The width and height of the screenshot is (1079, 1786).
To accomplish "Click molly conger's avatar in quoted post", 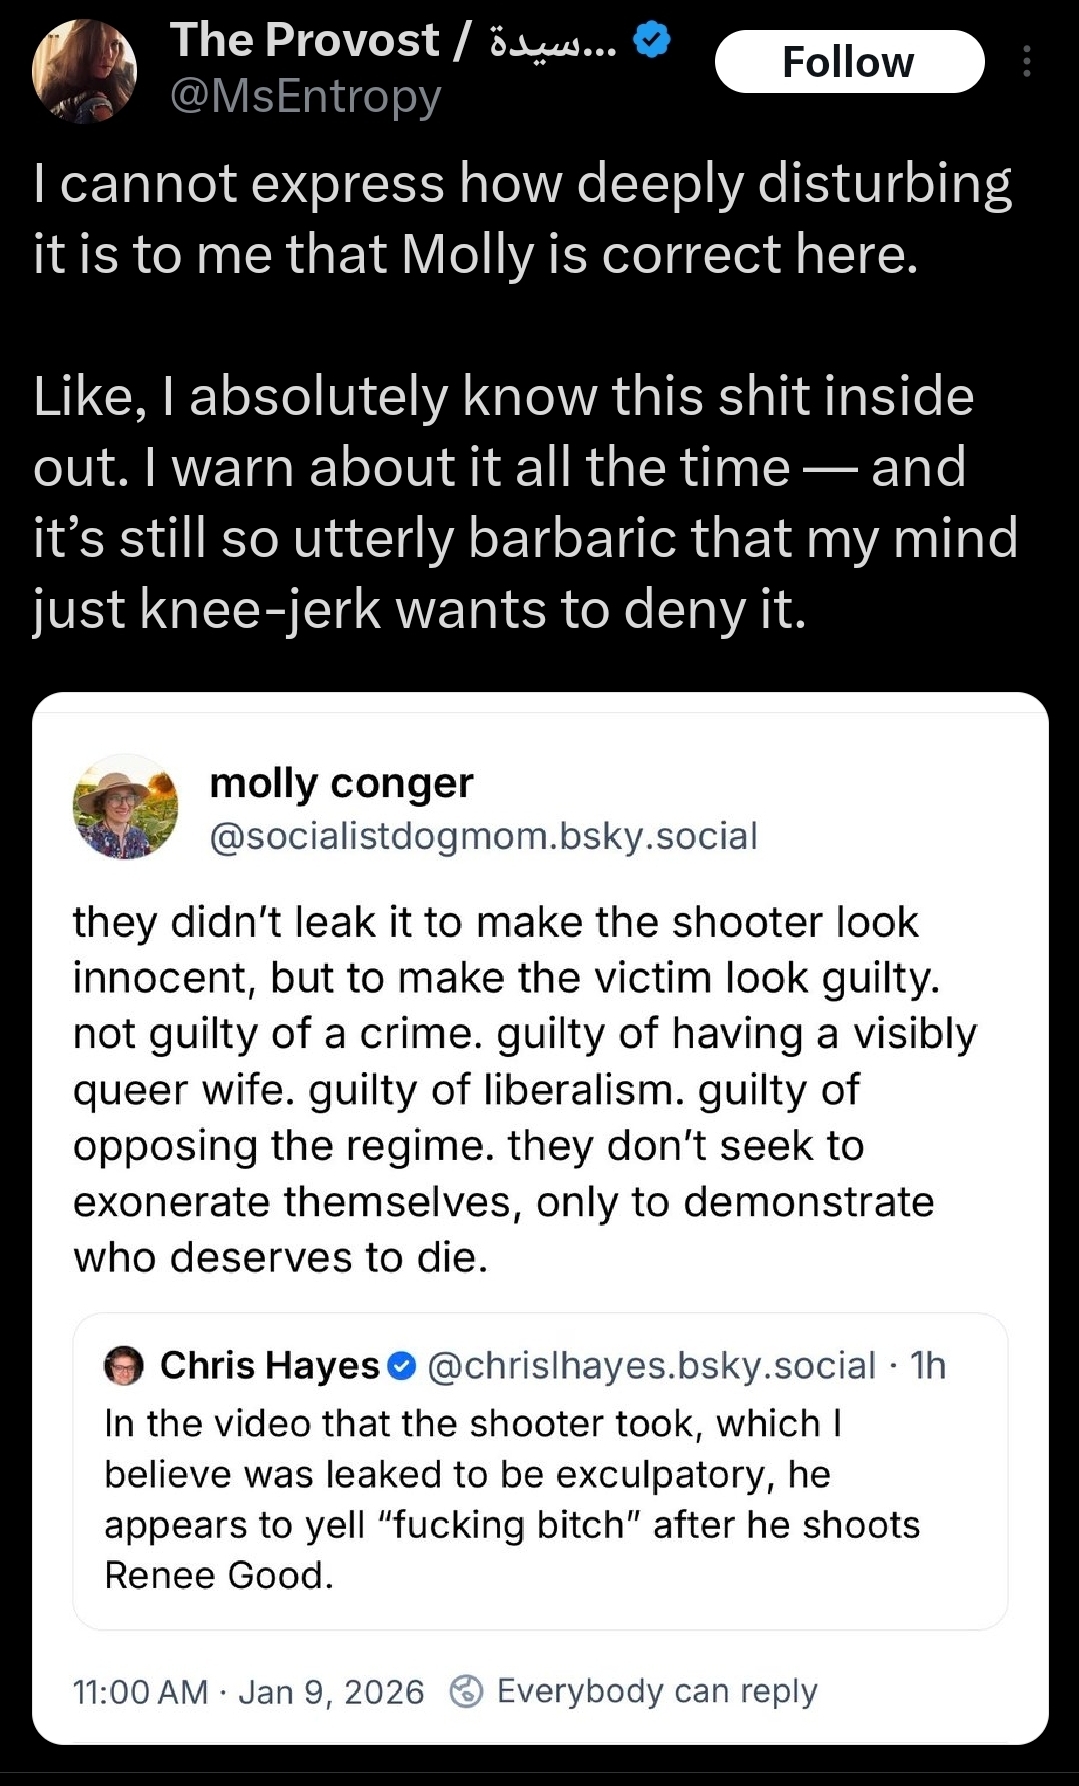I will [x=125, y=806].
